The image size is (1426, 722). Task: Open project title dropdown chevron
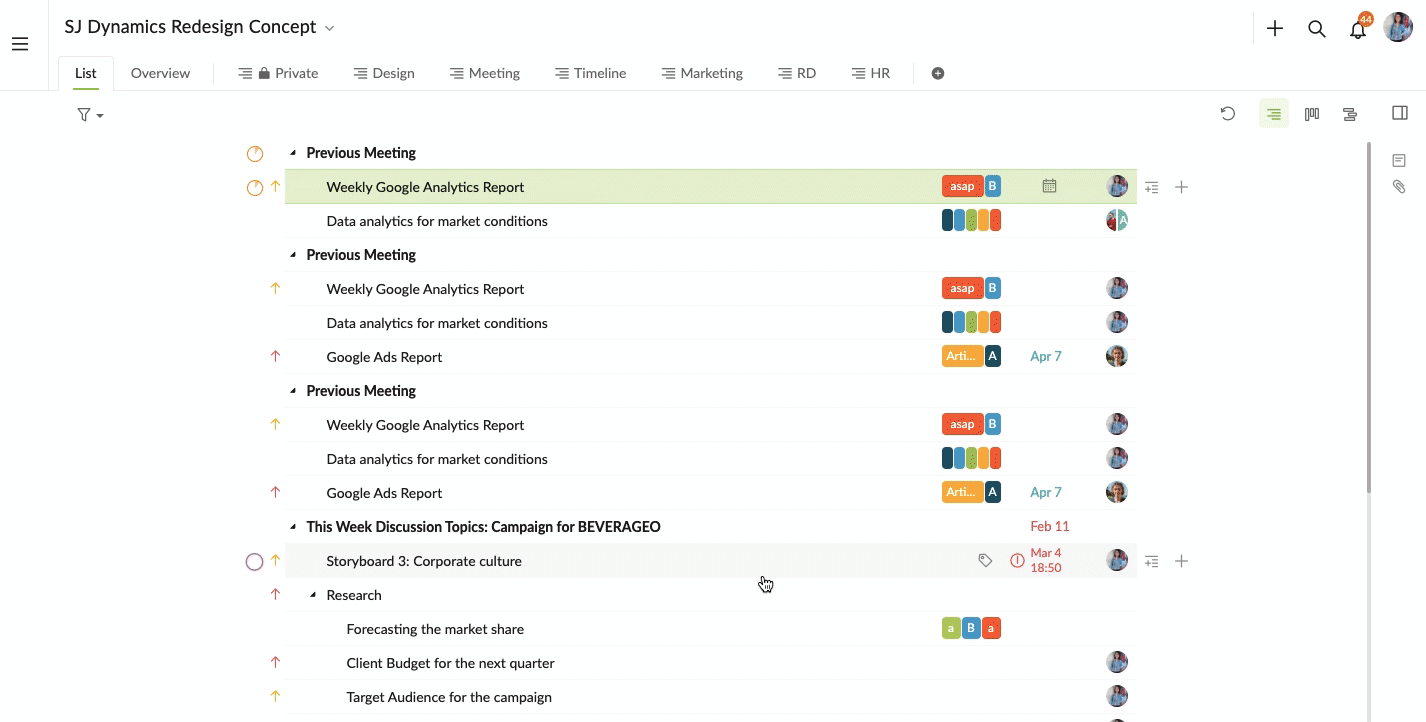point(330,28)
